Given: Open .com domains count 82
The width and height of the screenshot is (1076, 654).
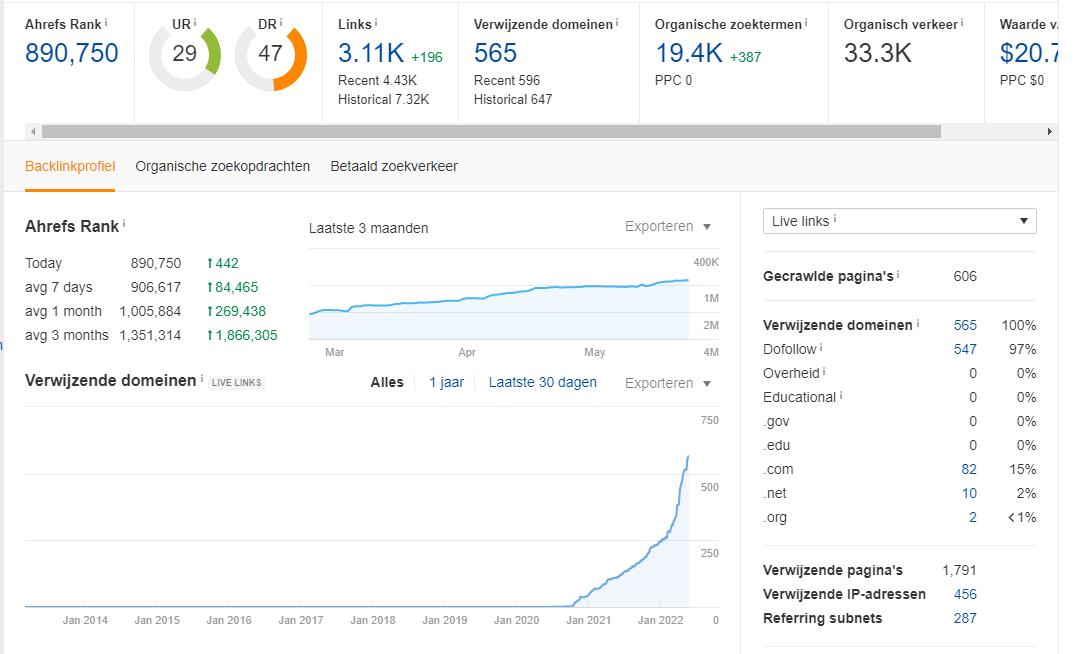Looking at the screenshot, I should pos(969,469).
